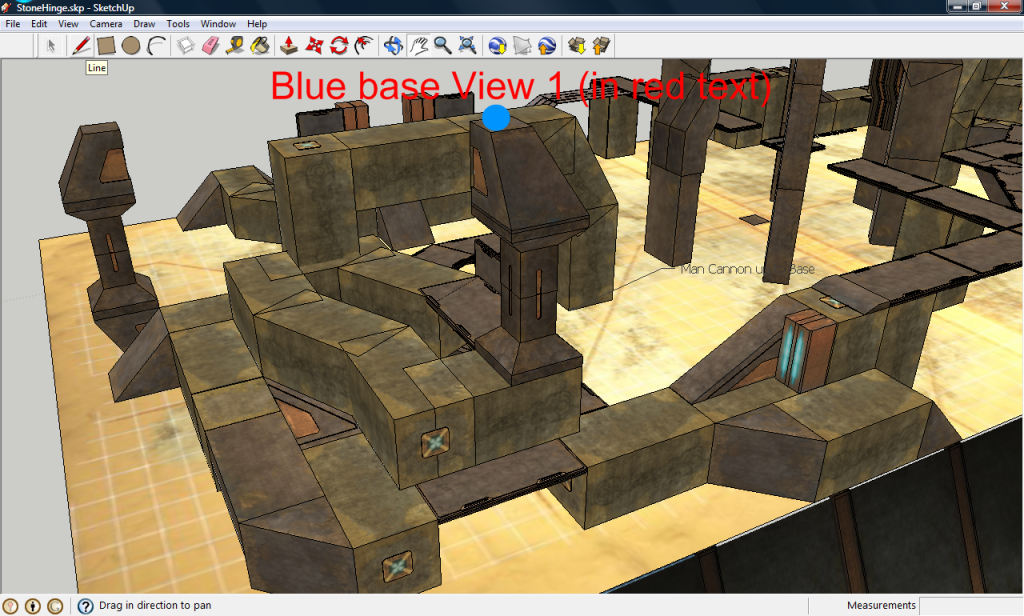Choose the pink Eraser tool
Screen dimensions: 1024x616
pos(210,46)
